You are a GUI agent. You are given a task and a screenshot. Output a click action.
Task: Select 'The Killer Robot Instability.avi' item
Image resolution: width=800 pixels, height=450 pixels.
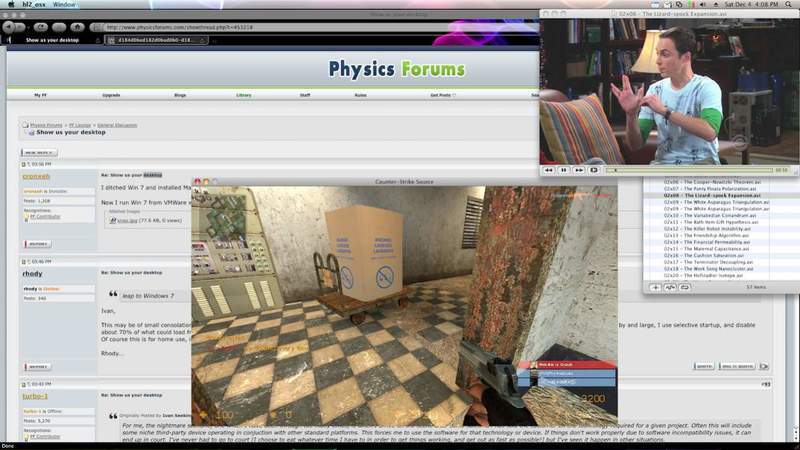tap(708, 229)
